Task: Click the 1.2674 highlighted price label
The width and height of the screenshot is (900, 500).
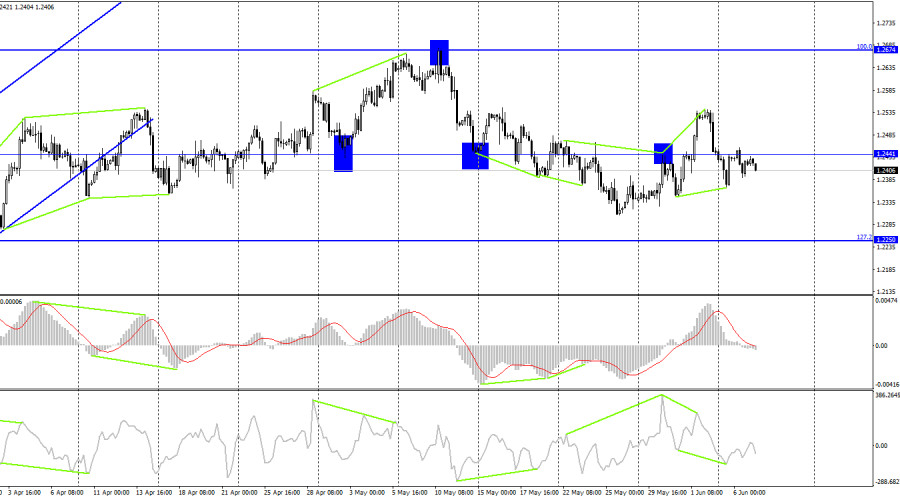Action: (885, 50)
